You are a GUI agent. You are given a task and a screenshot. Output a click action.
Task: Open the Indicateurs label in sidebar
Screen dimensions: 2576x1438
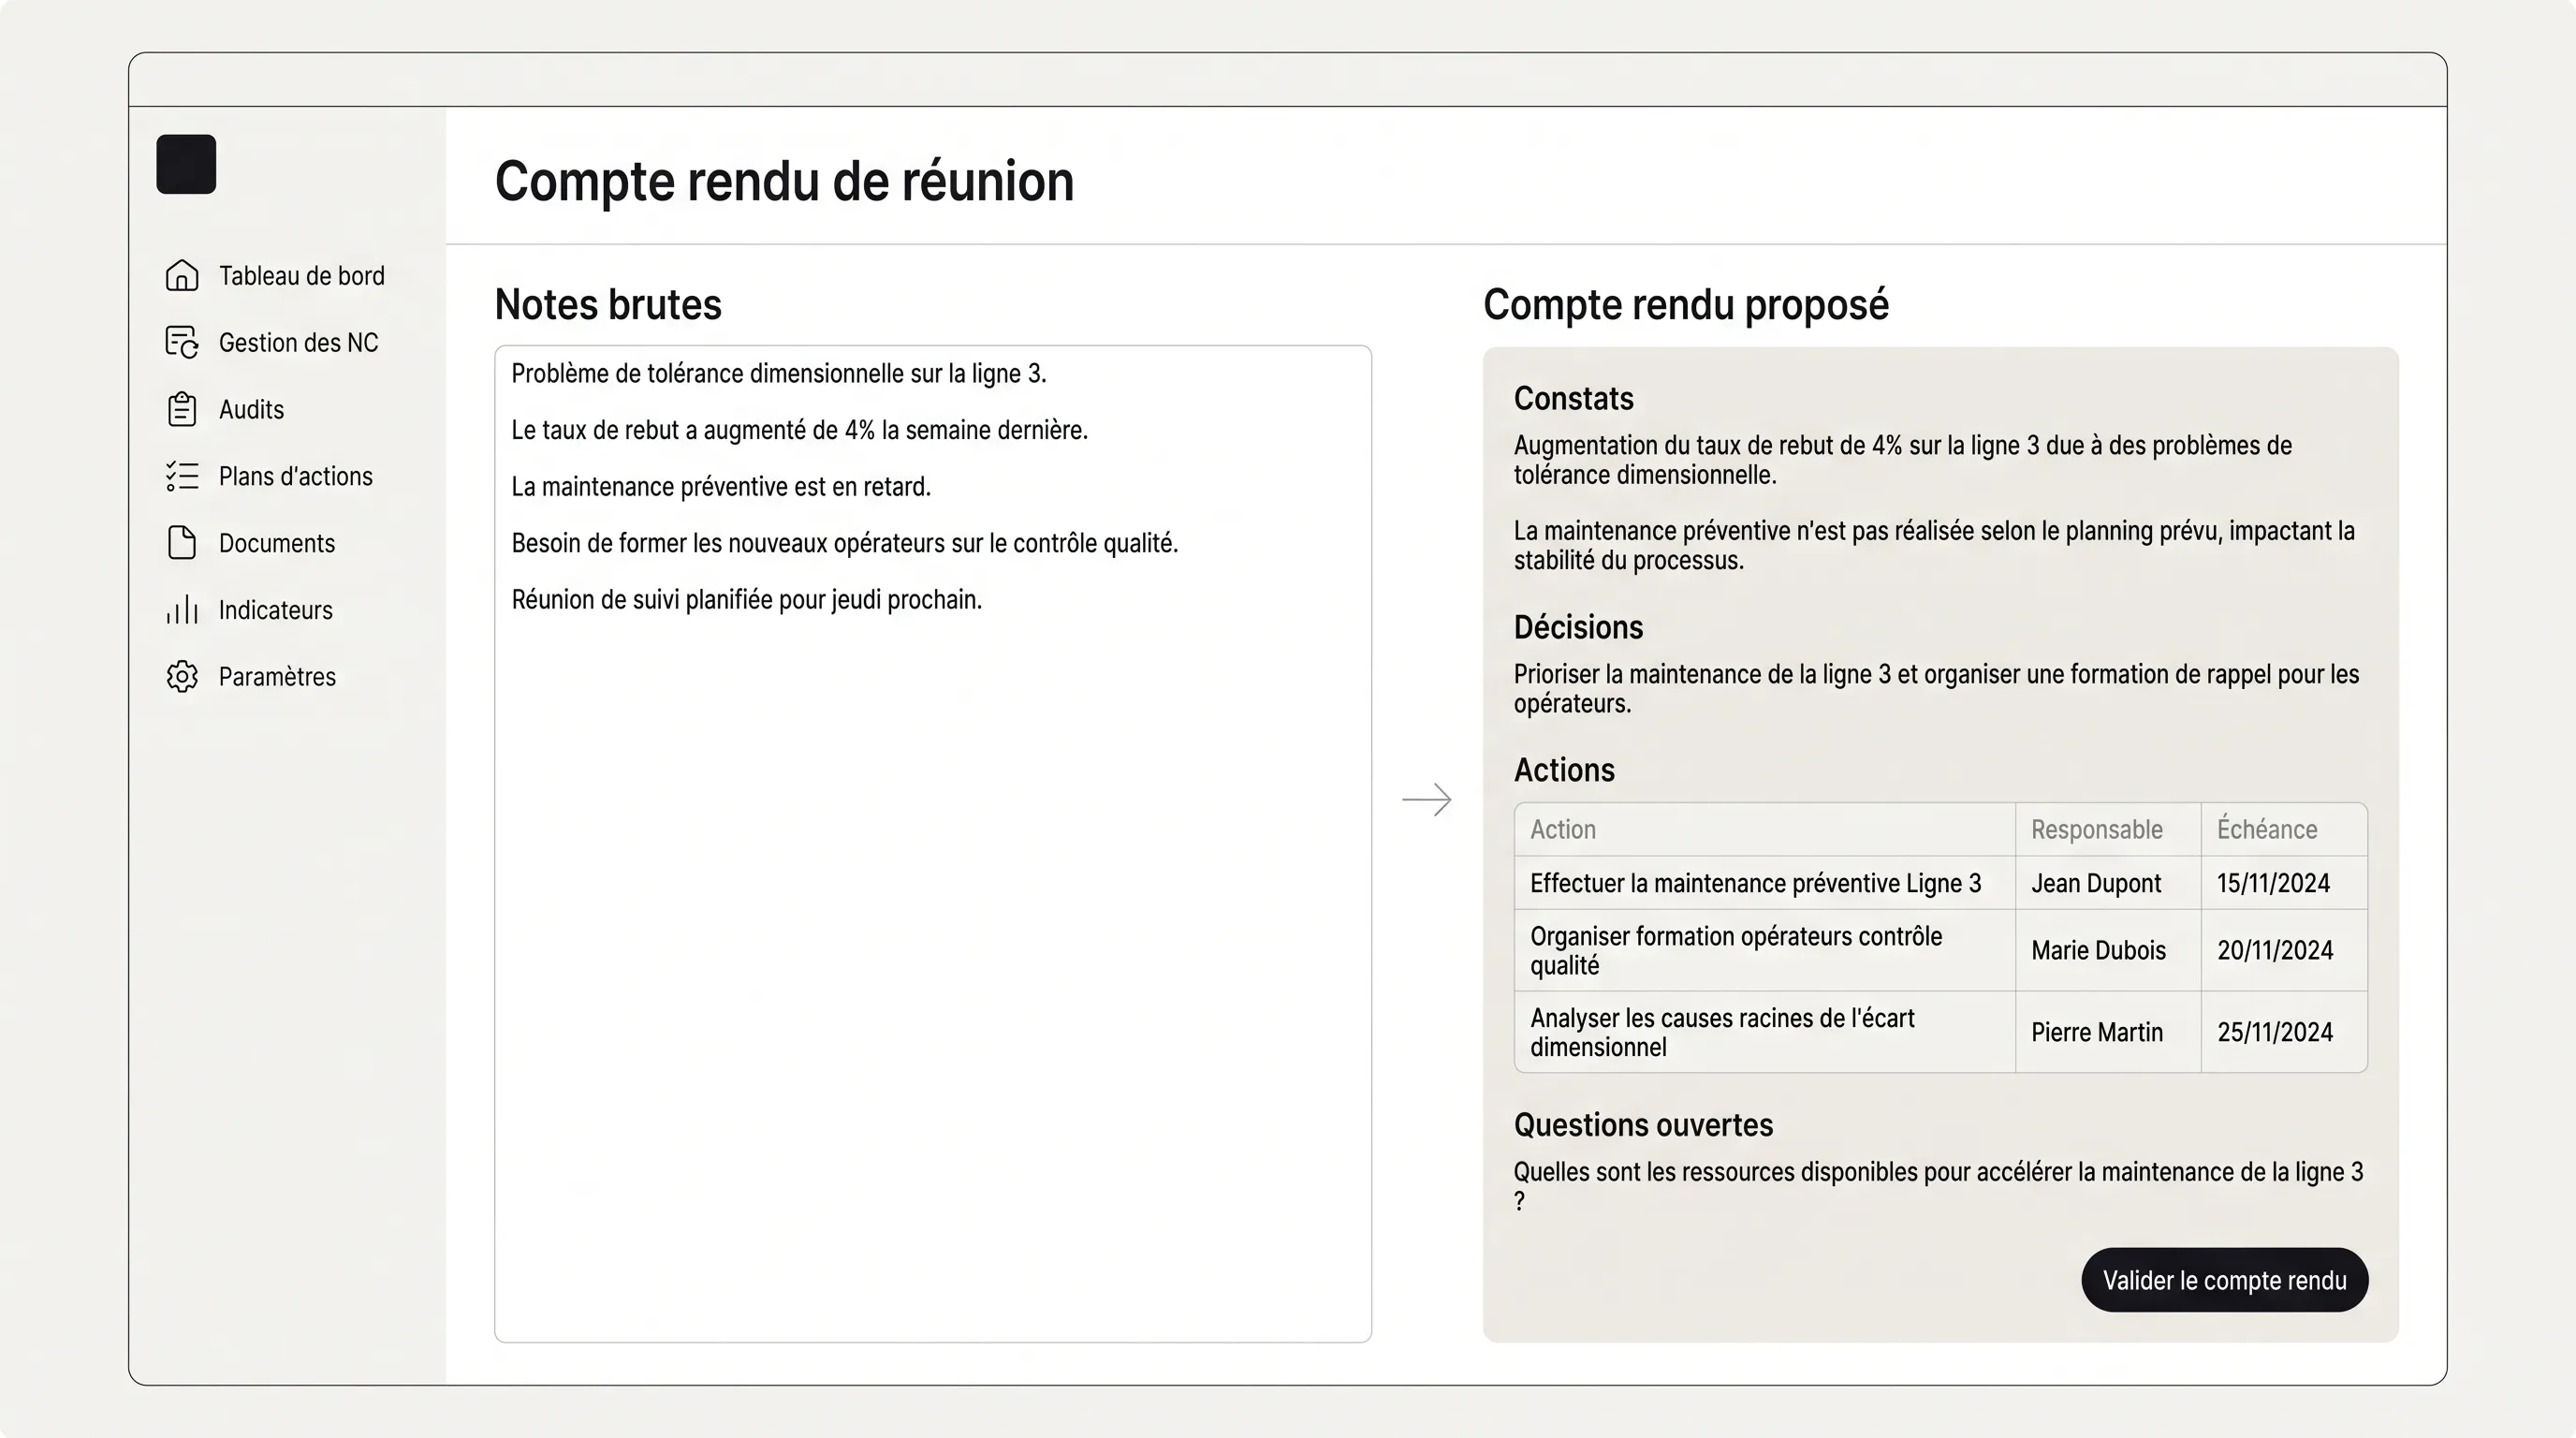pyautogui.click(x=275, y=610)
